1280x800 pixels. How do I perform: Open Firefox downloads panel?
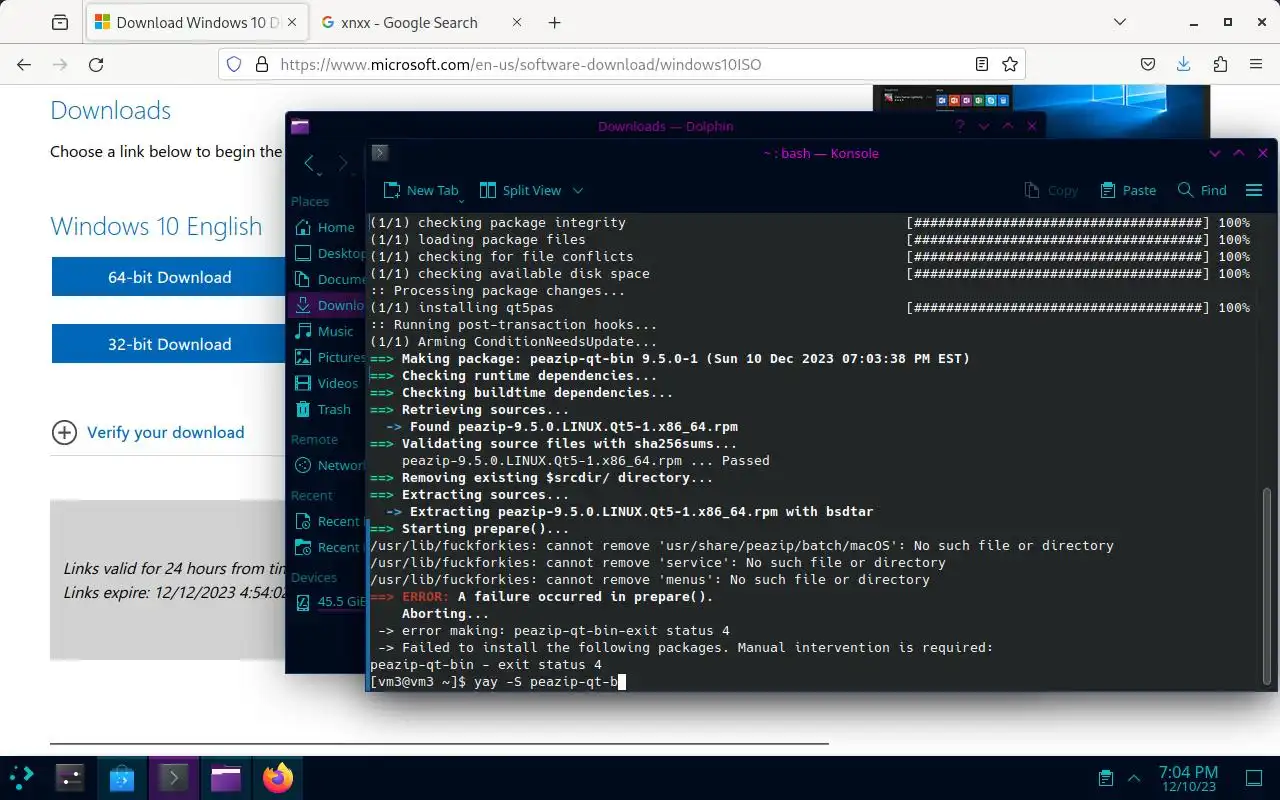coord(1184,64)
